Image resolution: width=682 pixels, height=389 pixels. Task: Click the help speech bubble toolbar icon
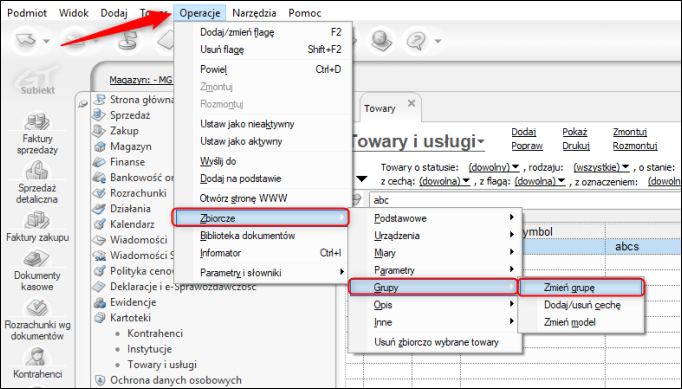coord(417,40)
